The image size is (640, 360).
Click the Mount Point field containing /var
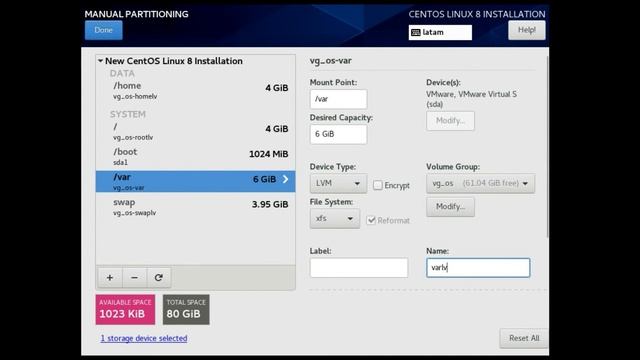click(x=338, y=99)
